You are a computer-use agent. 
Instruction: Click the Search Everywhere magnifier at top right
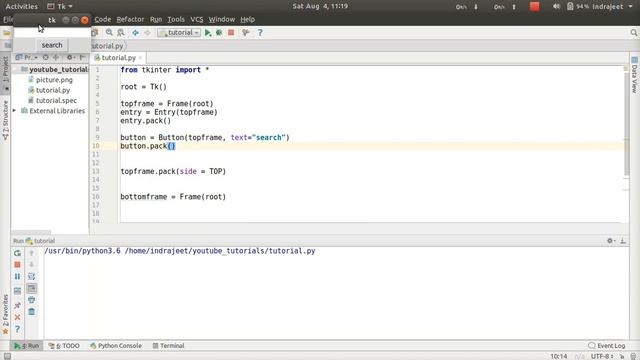click(633, 33)
